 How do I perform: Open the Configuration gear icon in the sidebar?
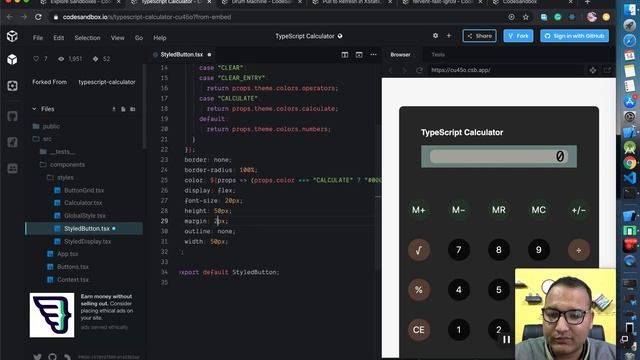coord(12,86)
